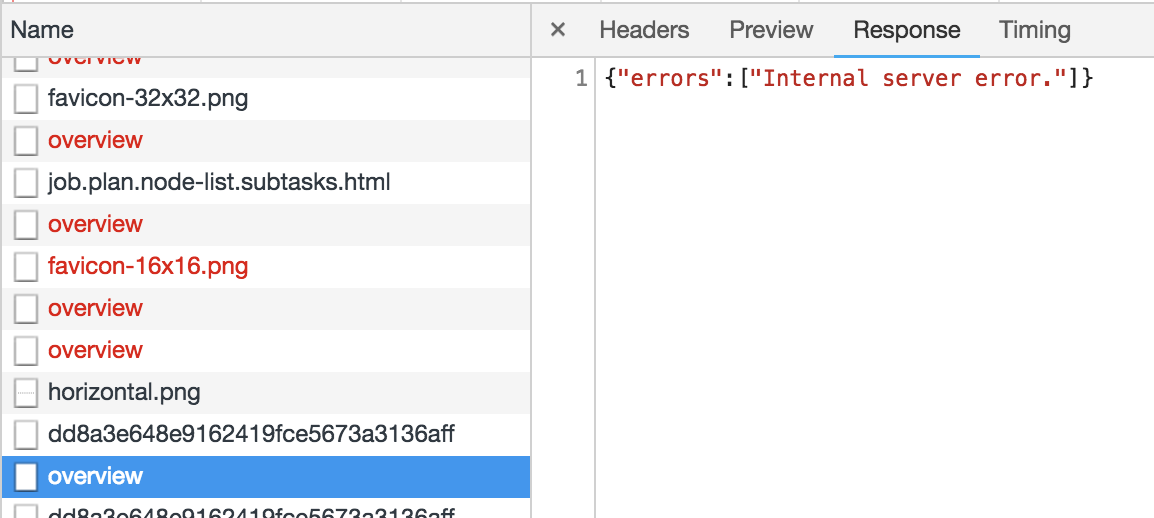Switch to the Headers tab
This screenshot has height=518, width=1154.
(x=644, y=30)
